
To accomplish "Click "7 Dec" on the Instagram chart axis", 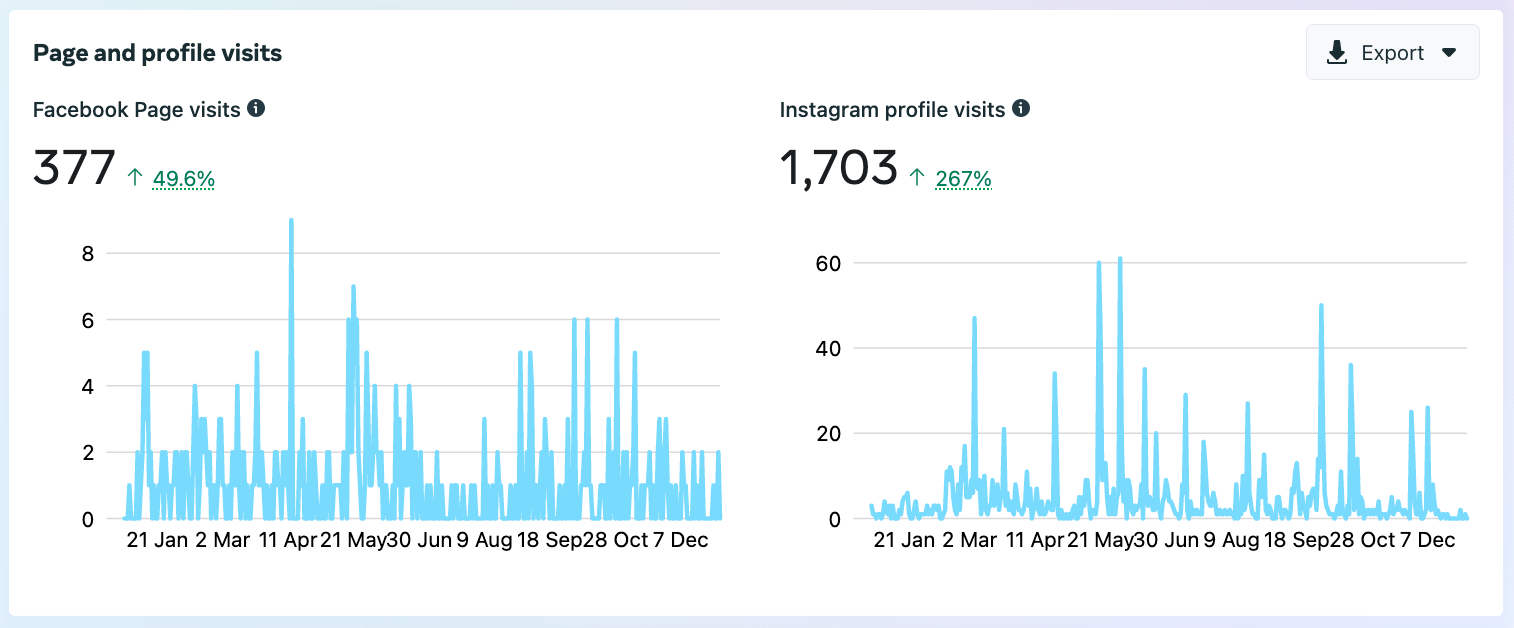I will point(1427,541).
